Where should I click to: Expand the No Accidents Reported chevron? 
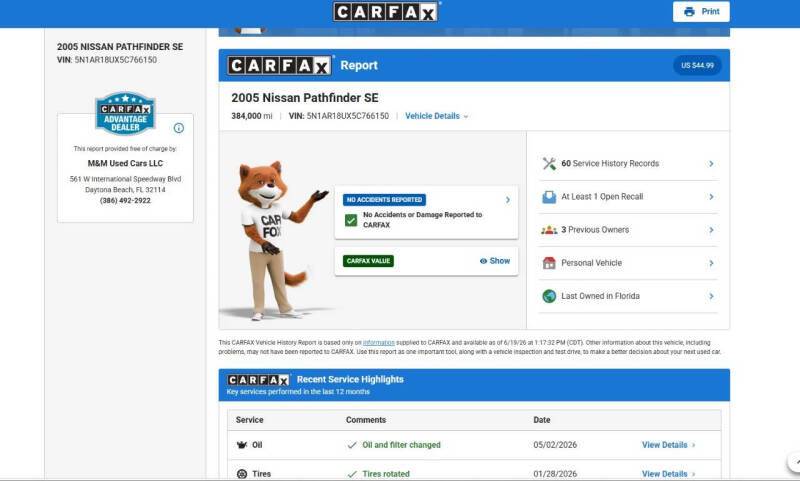point(508,200)
